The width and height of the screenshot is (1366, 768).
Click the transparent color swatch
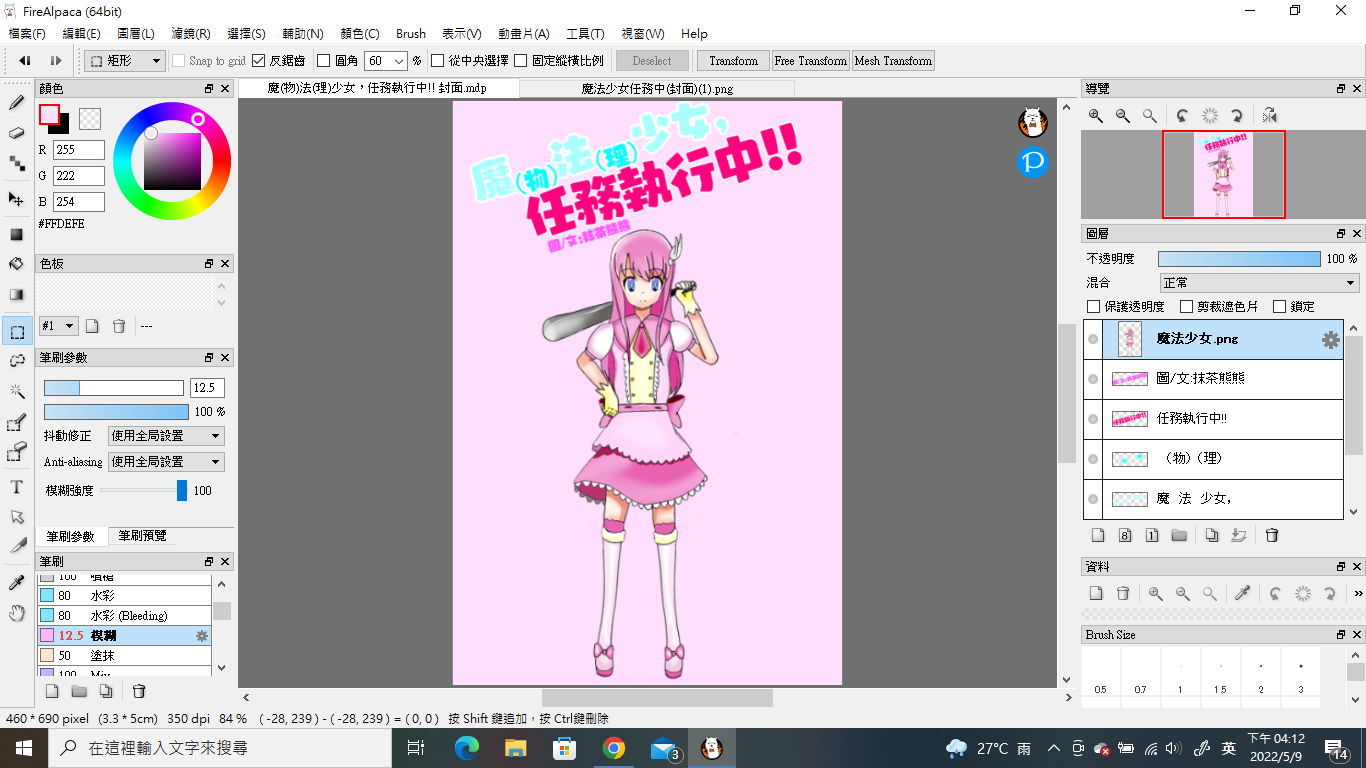coord(90,119)
